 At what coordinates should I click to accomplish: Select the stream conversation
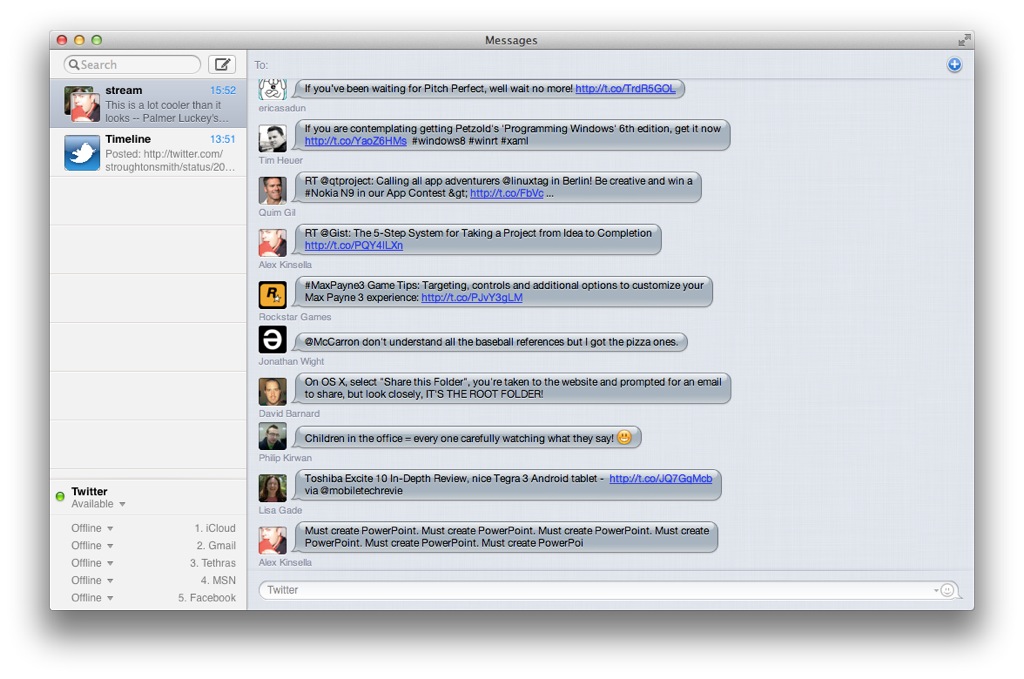tap(148, 104)
